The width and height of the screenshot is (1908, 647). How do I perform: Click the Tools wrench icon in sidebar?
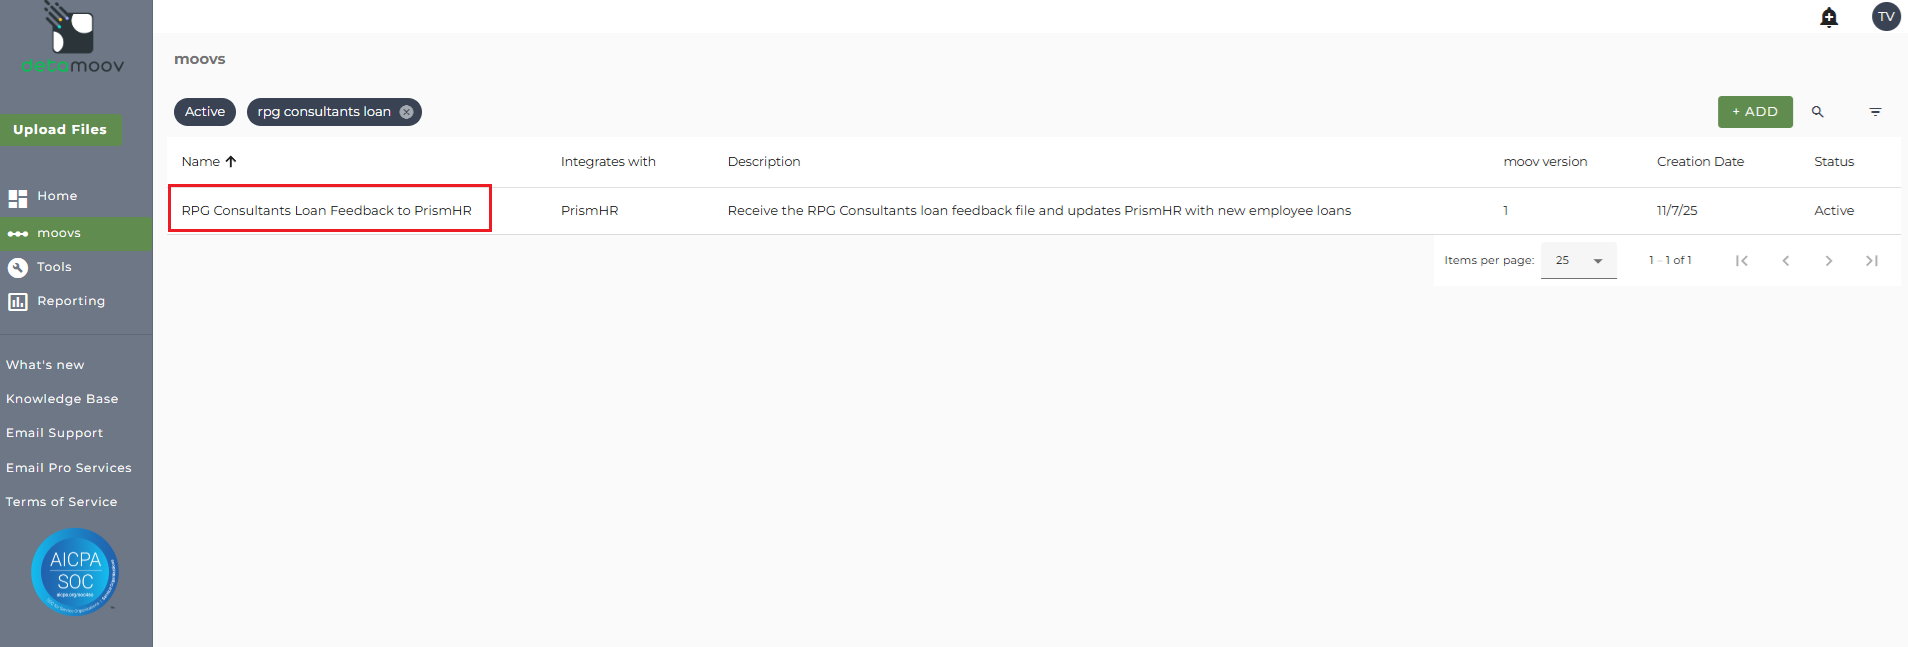pos(18,267)
